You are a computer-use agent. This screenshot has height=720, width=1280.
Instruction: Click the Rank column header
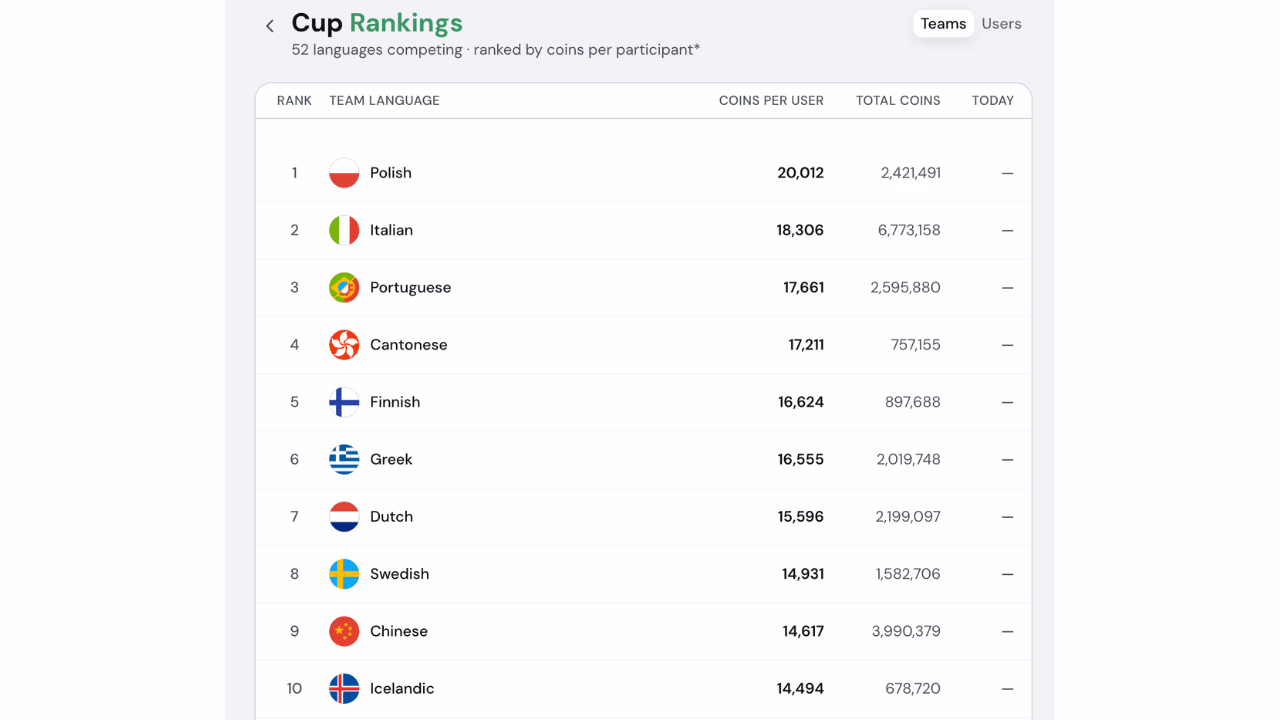294,100
